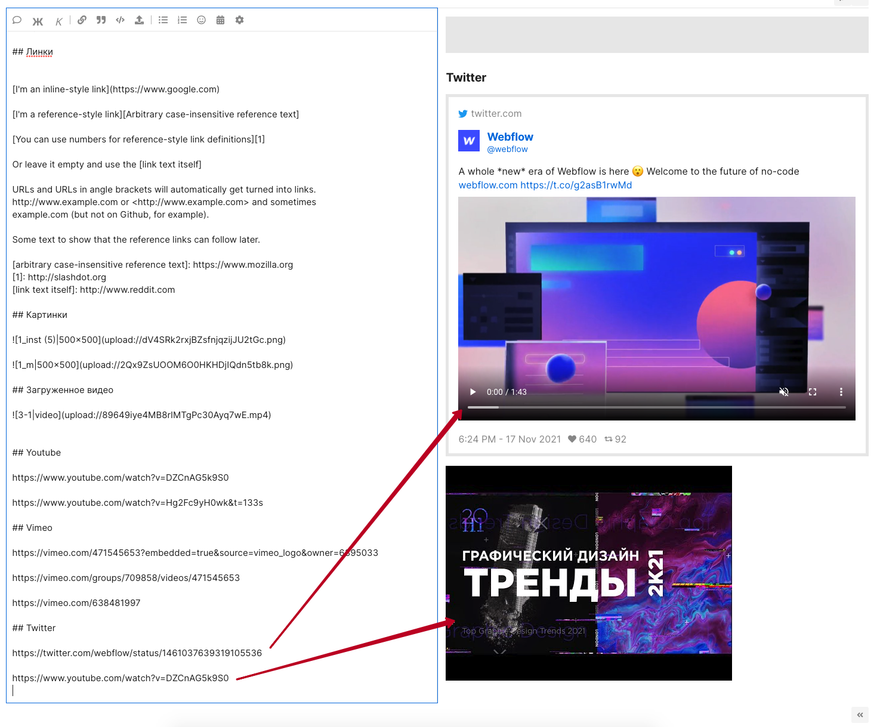Screen dimensions: 880x727
Task: Create a bulleted list
Action: pos(163,20)
